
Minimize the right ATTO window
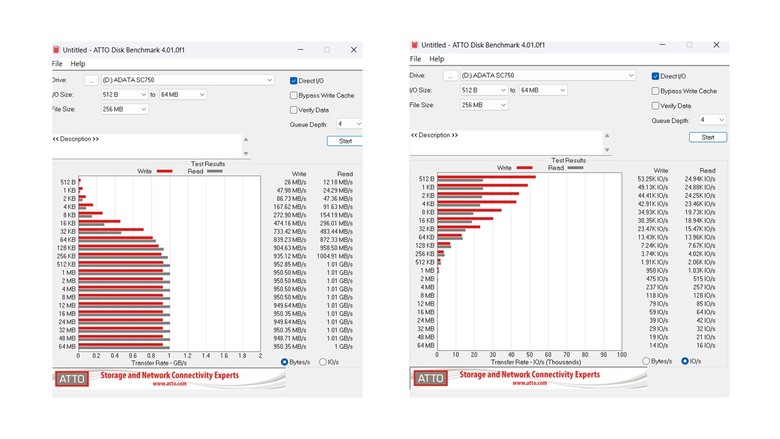[662, 45]
